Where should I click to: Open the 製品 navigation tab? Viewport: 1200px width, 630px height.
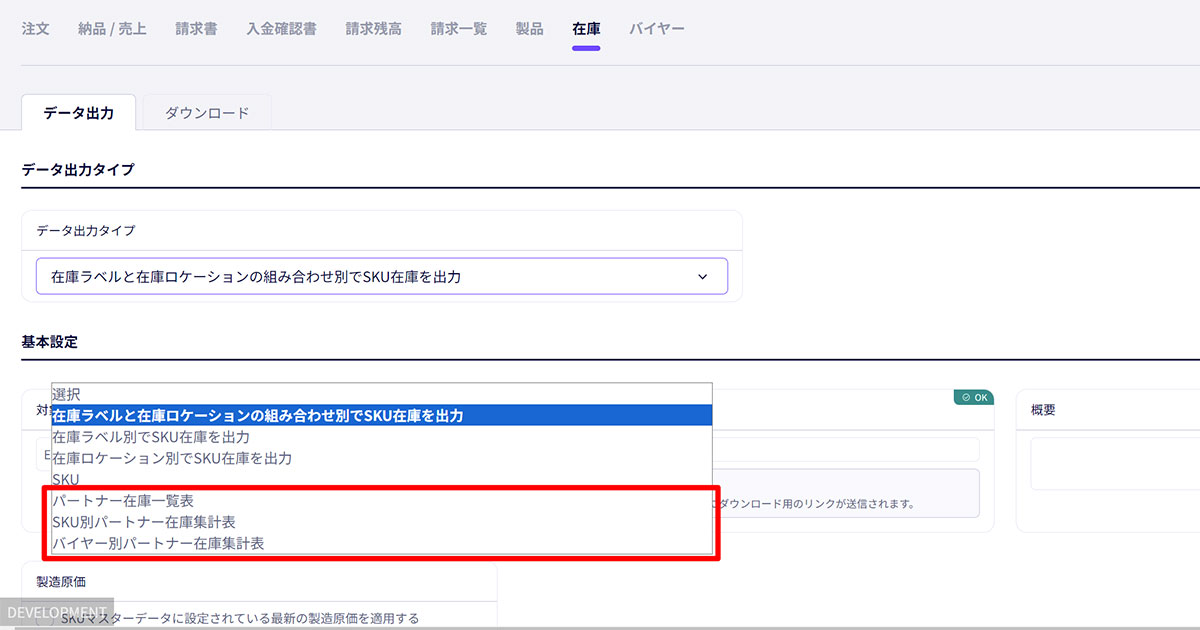tap(530, 29)
